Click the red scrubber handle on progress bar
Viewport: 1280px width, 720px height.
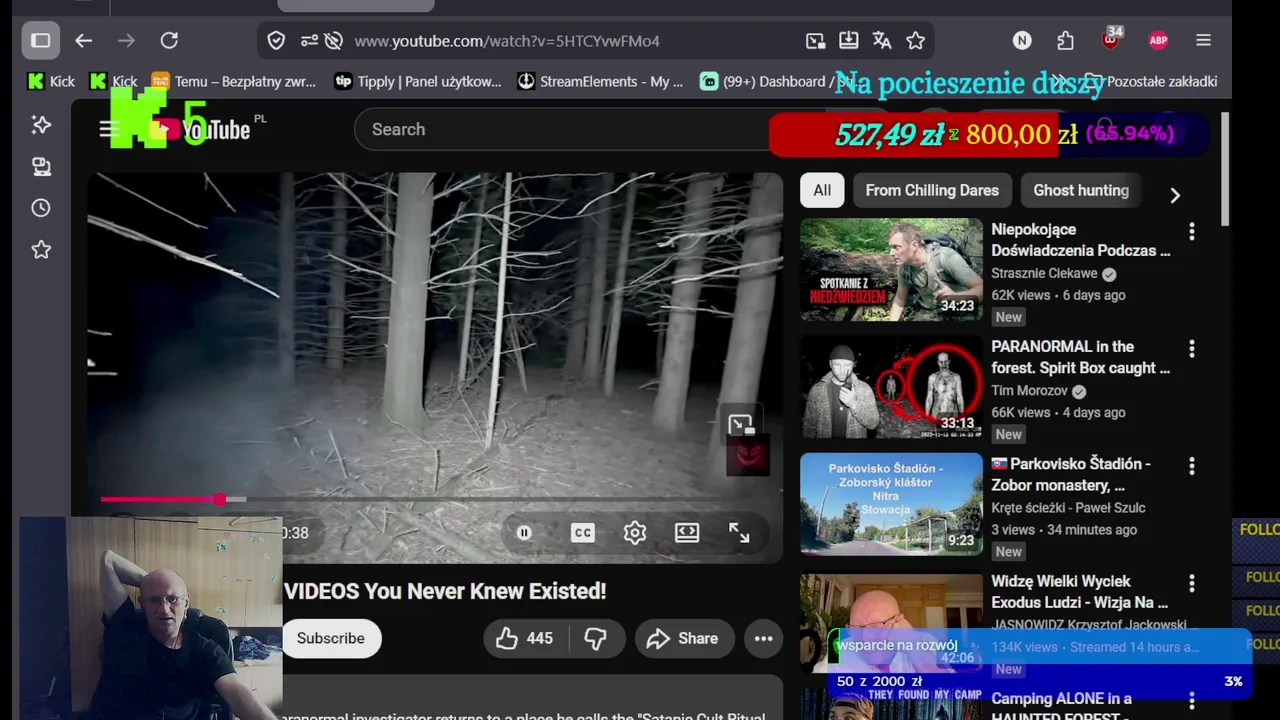pos(219,498)
